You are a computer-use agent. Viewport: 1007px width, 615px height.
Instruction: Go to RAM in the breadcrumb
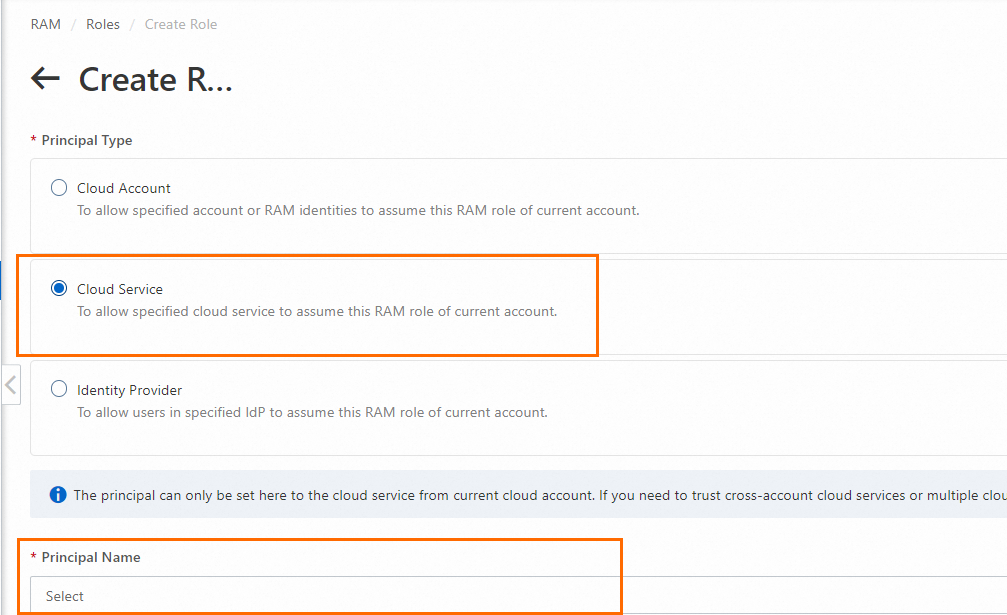pos(46,24)
